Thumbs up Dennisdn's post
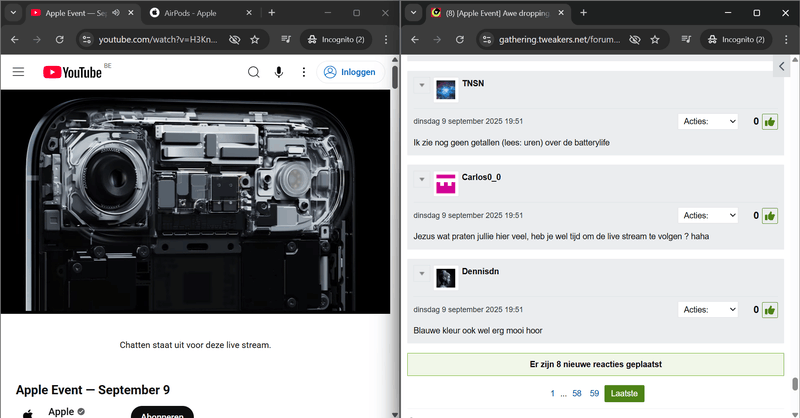This screenshot has height=418, width=800. (770, 310)
